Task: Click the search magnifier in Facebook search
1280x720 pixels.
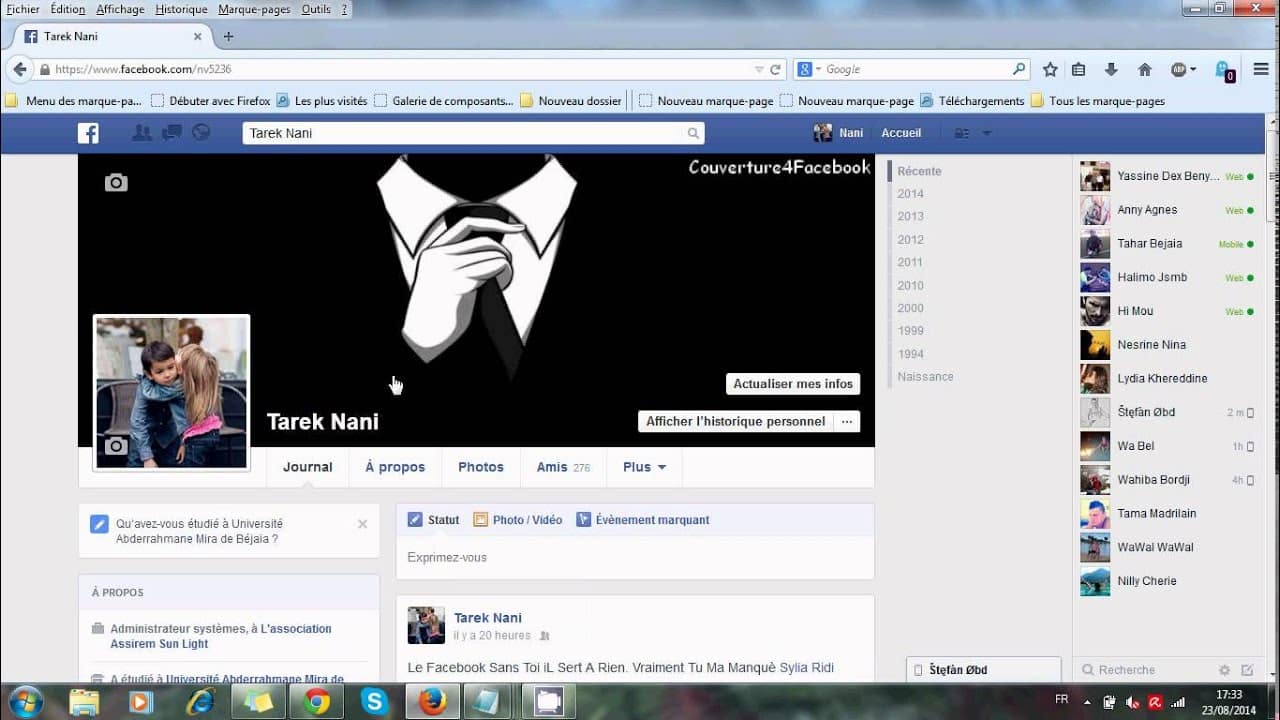Action: point(693,133)
